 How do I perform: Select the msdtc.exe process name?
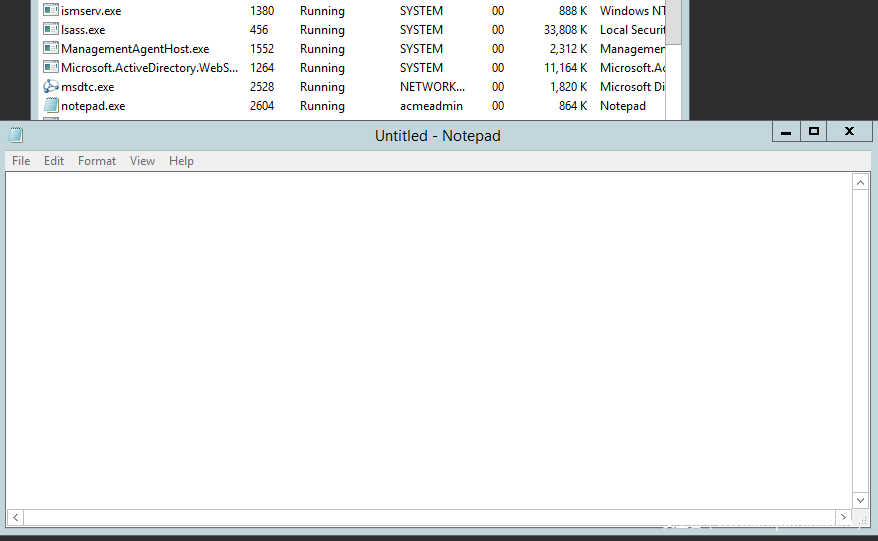[x=87, y=87]
